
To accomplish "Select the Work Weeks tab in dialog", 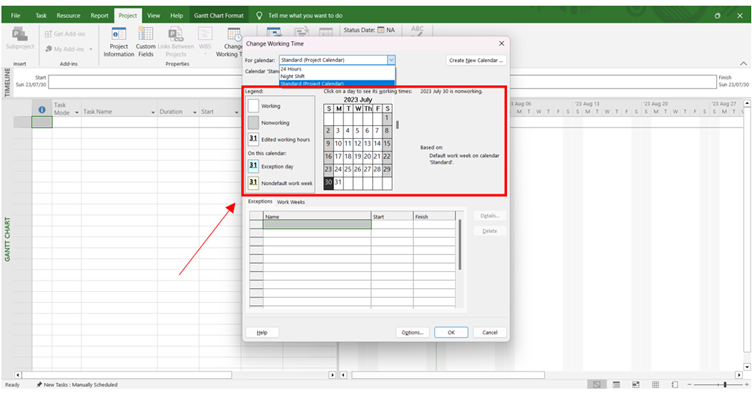I will 291,202.
